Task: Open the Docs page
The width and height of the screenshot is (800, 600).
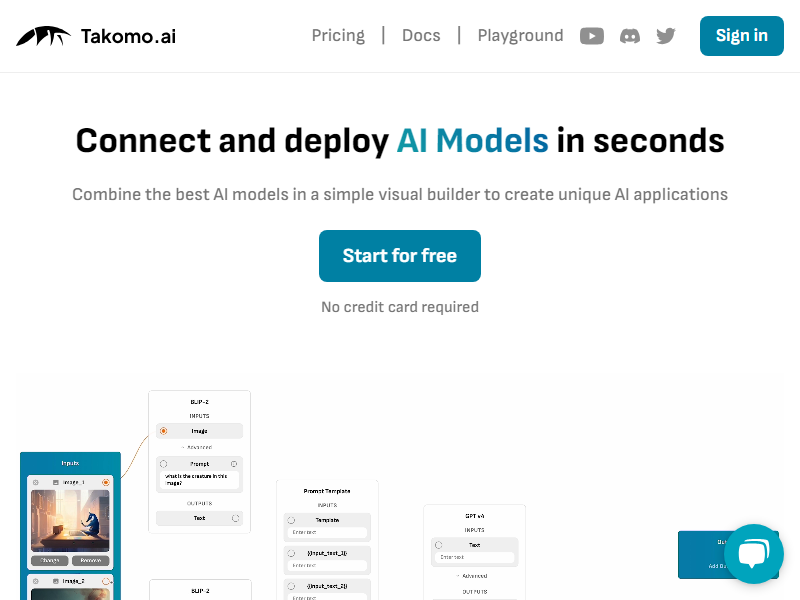Action: pyautogui.click(x=421, y=36)
